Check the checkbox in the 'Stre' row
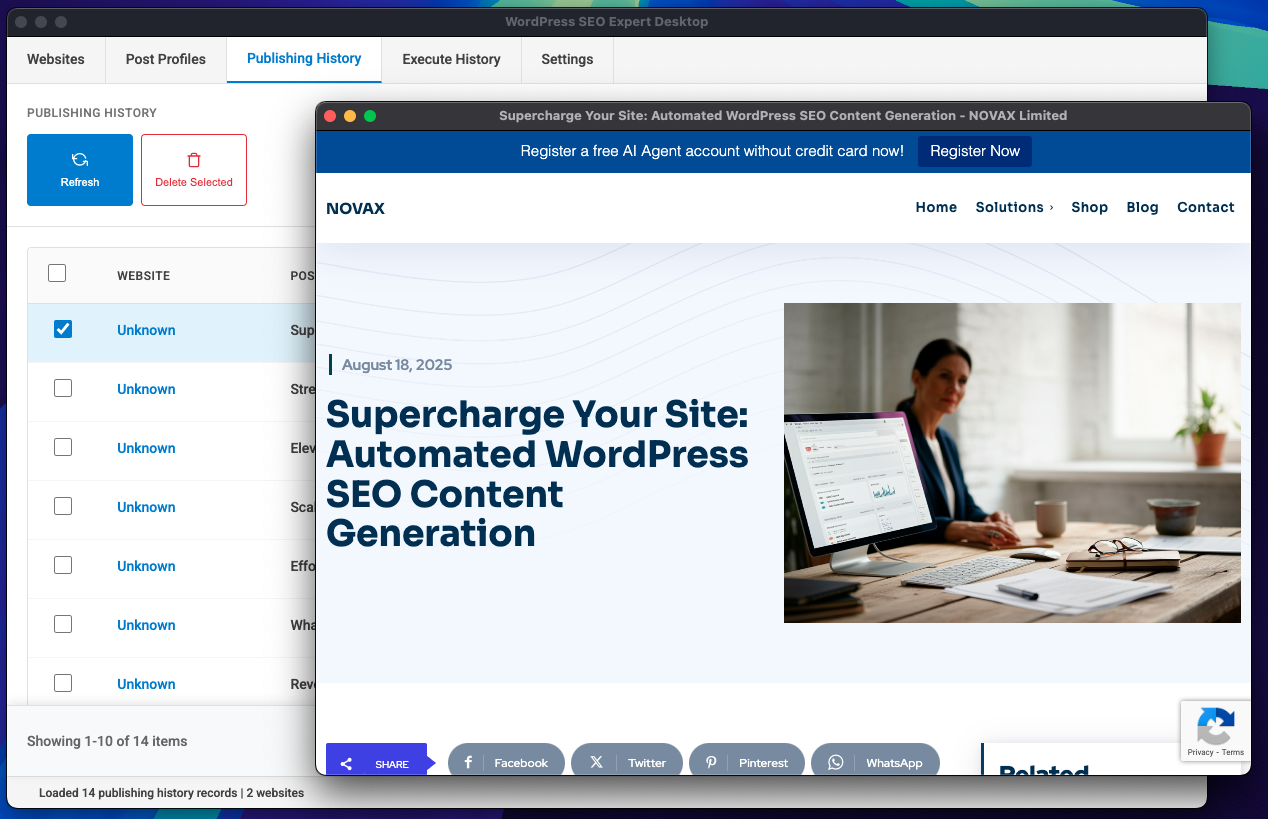1268x819 pixels. (x=63, y=388)
